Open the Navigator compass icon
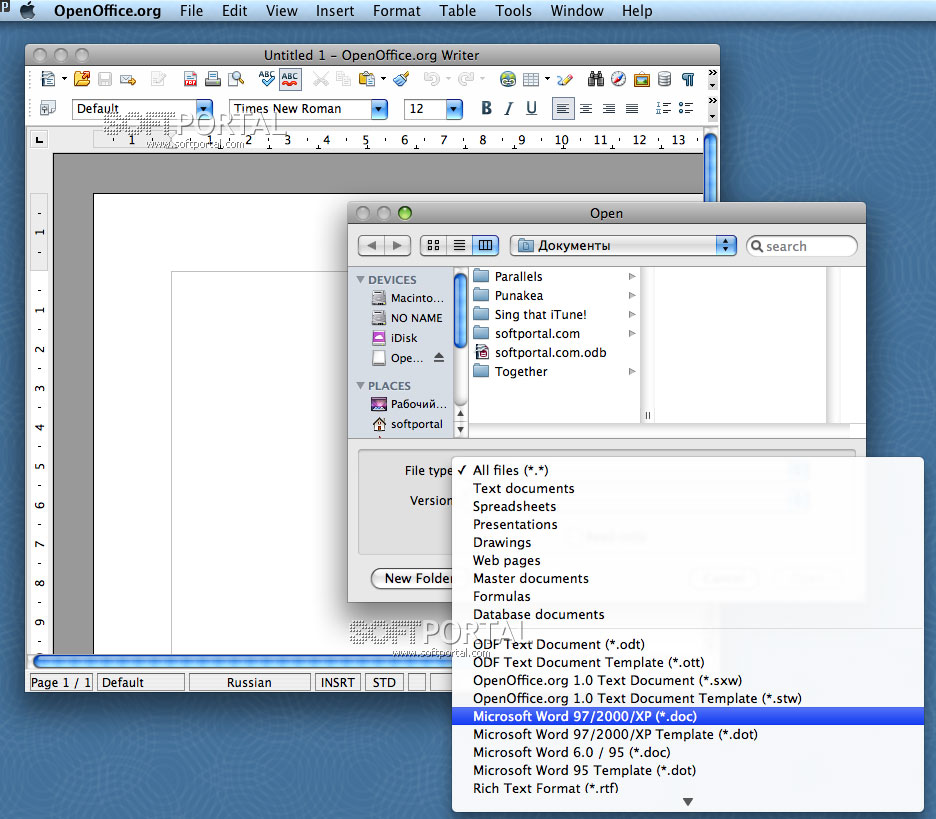936x819 pixels. point(618,79)
